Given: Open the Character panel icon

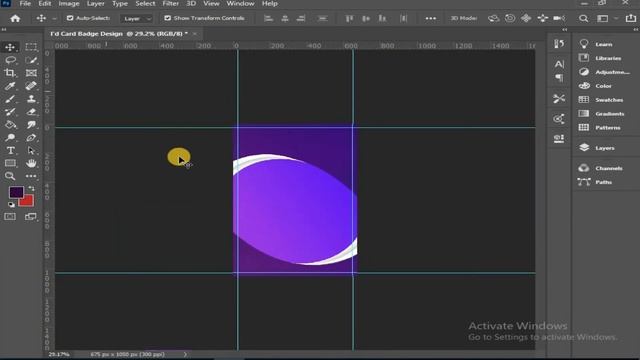Looking at the screenshot, I should [x=559, y=64].
